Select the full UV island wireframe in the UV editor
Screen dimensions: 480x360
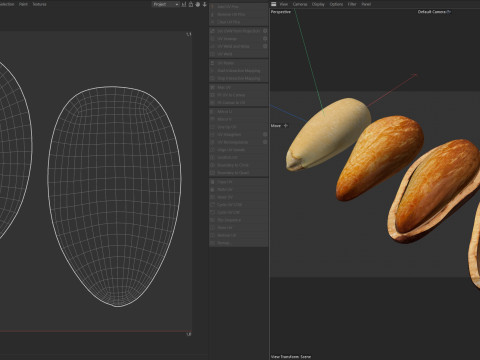click(115, 196)
